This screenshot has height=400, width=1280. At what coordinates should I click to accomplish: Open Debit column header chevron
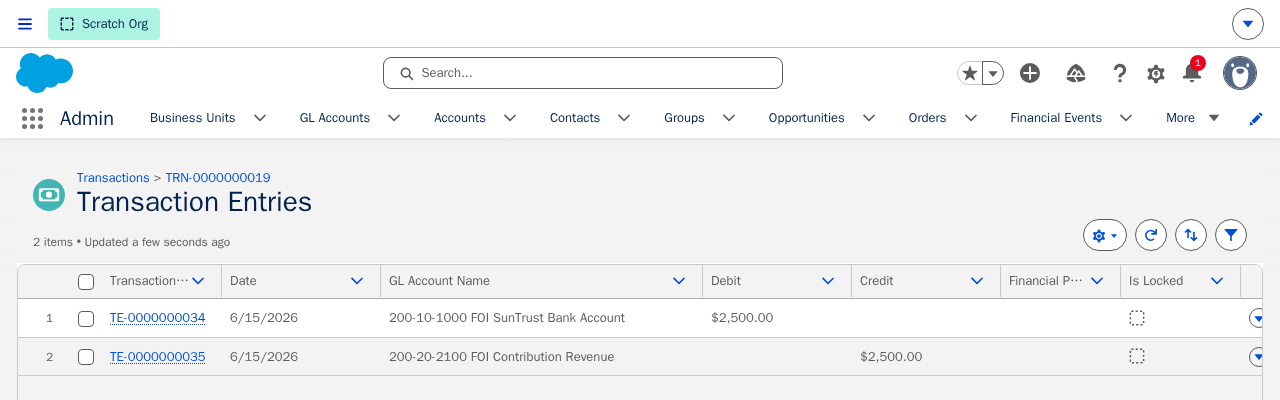click(x=828, y=281)
